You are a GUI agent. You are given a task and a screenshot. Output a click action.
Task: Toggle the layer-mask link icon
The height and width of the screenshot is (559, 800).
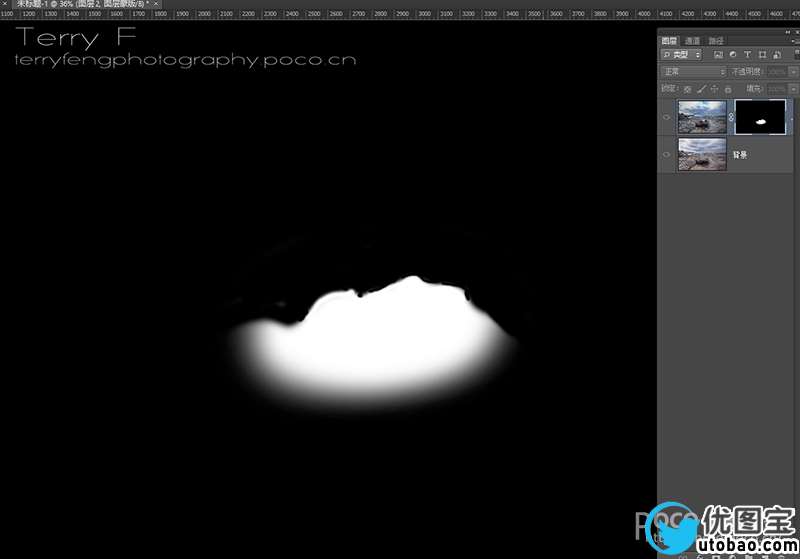731,117
